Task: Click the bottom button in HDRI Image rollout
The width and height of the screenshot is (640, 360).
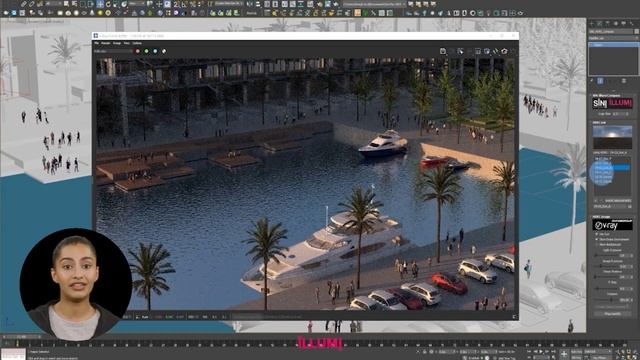Action: [x=613, y=313]
